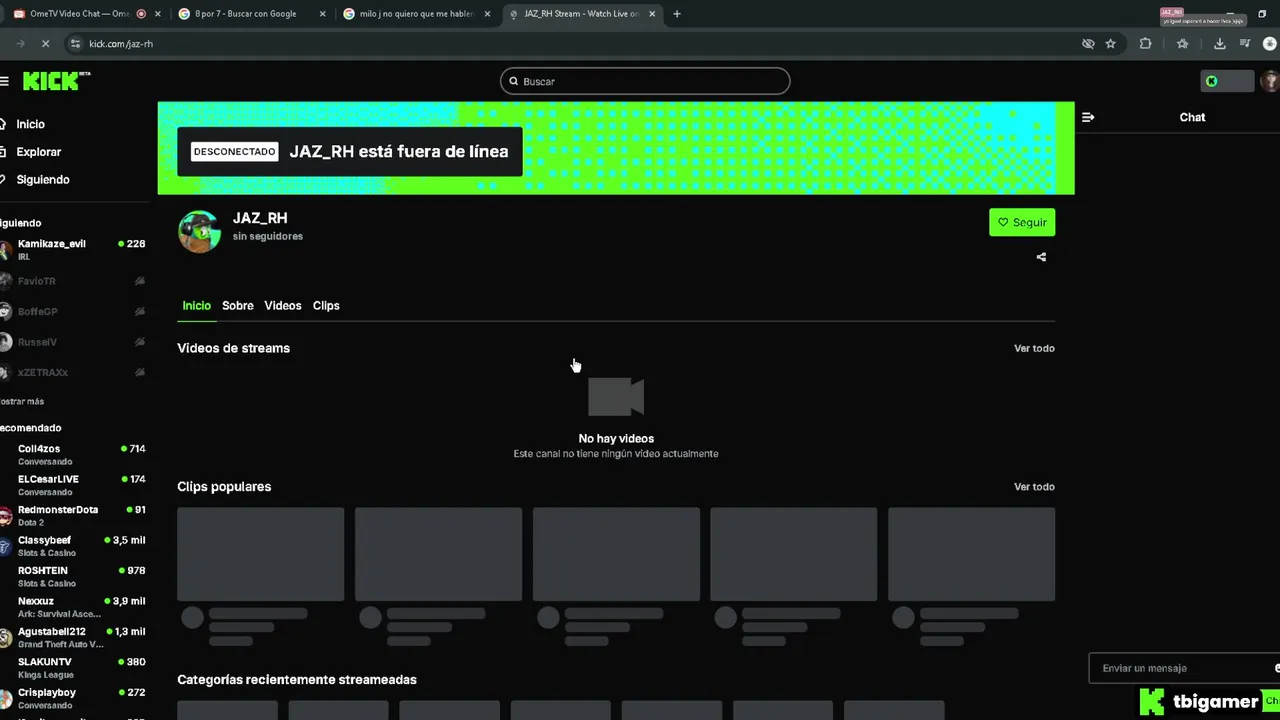Click the browser forward arrow
The image size is (1280, 720).
(x=21, y=44)
